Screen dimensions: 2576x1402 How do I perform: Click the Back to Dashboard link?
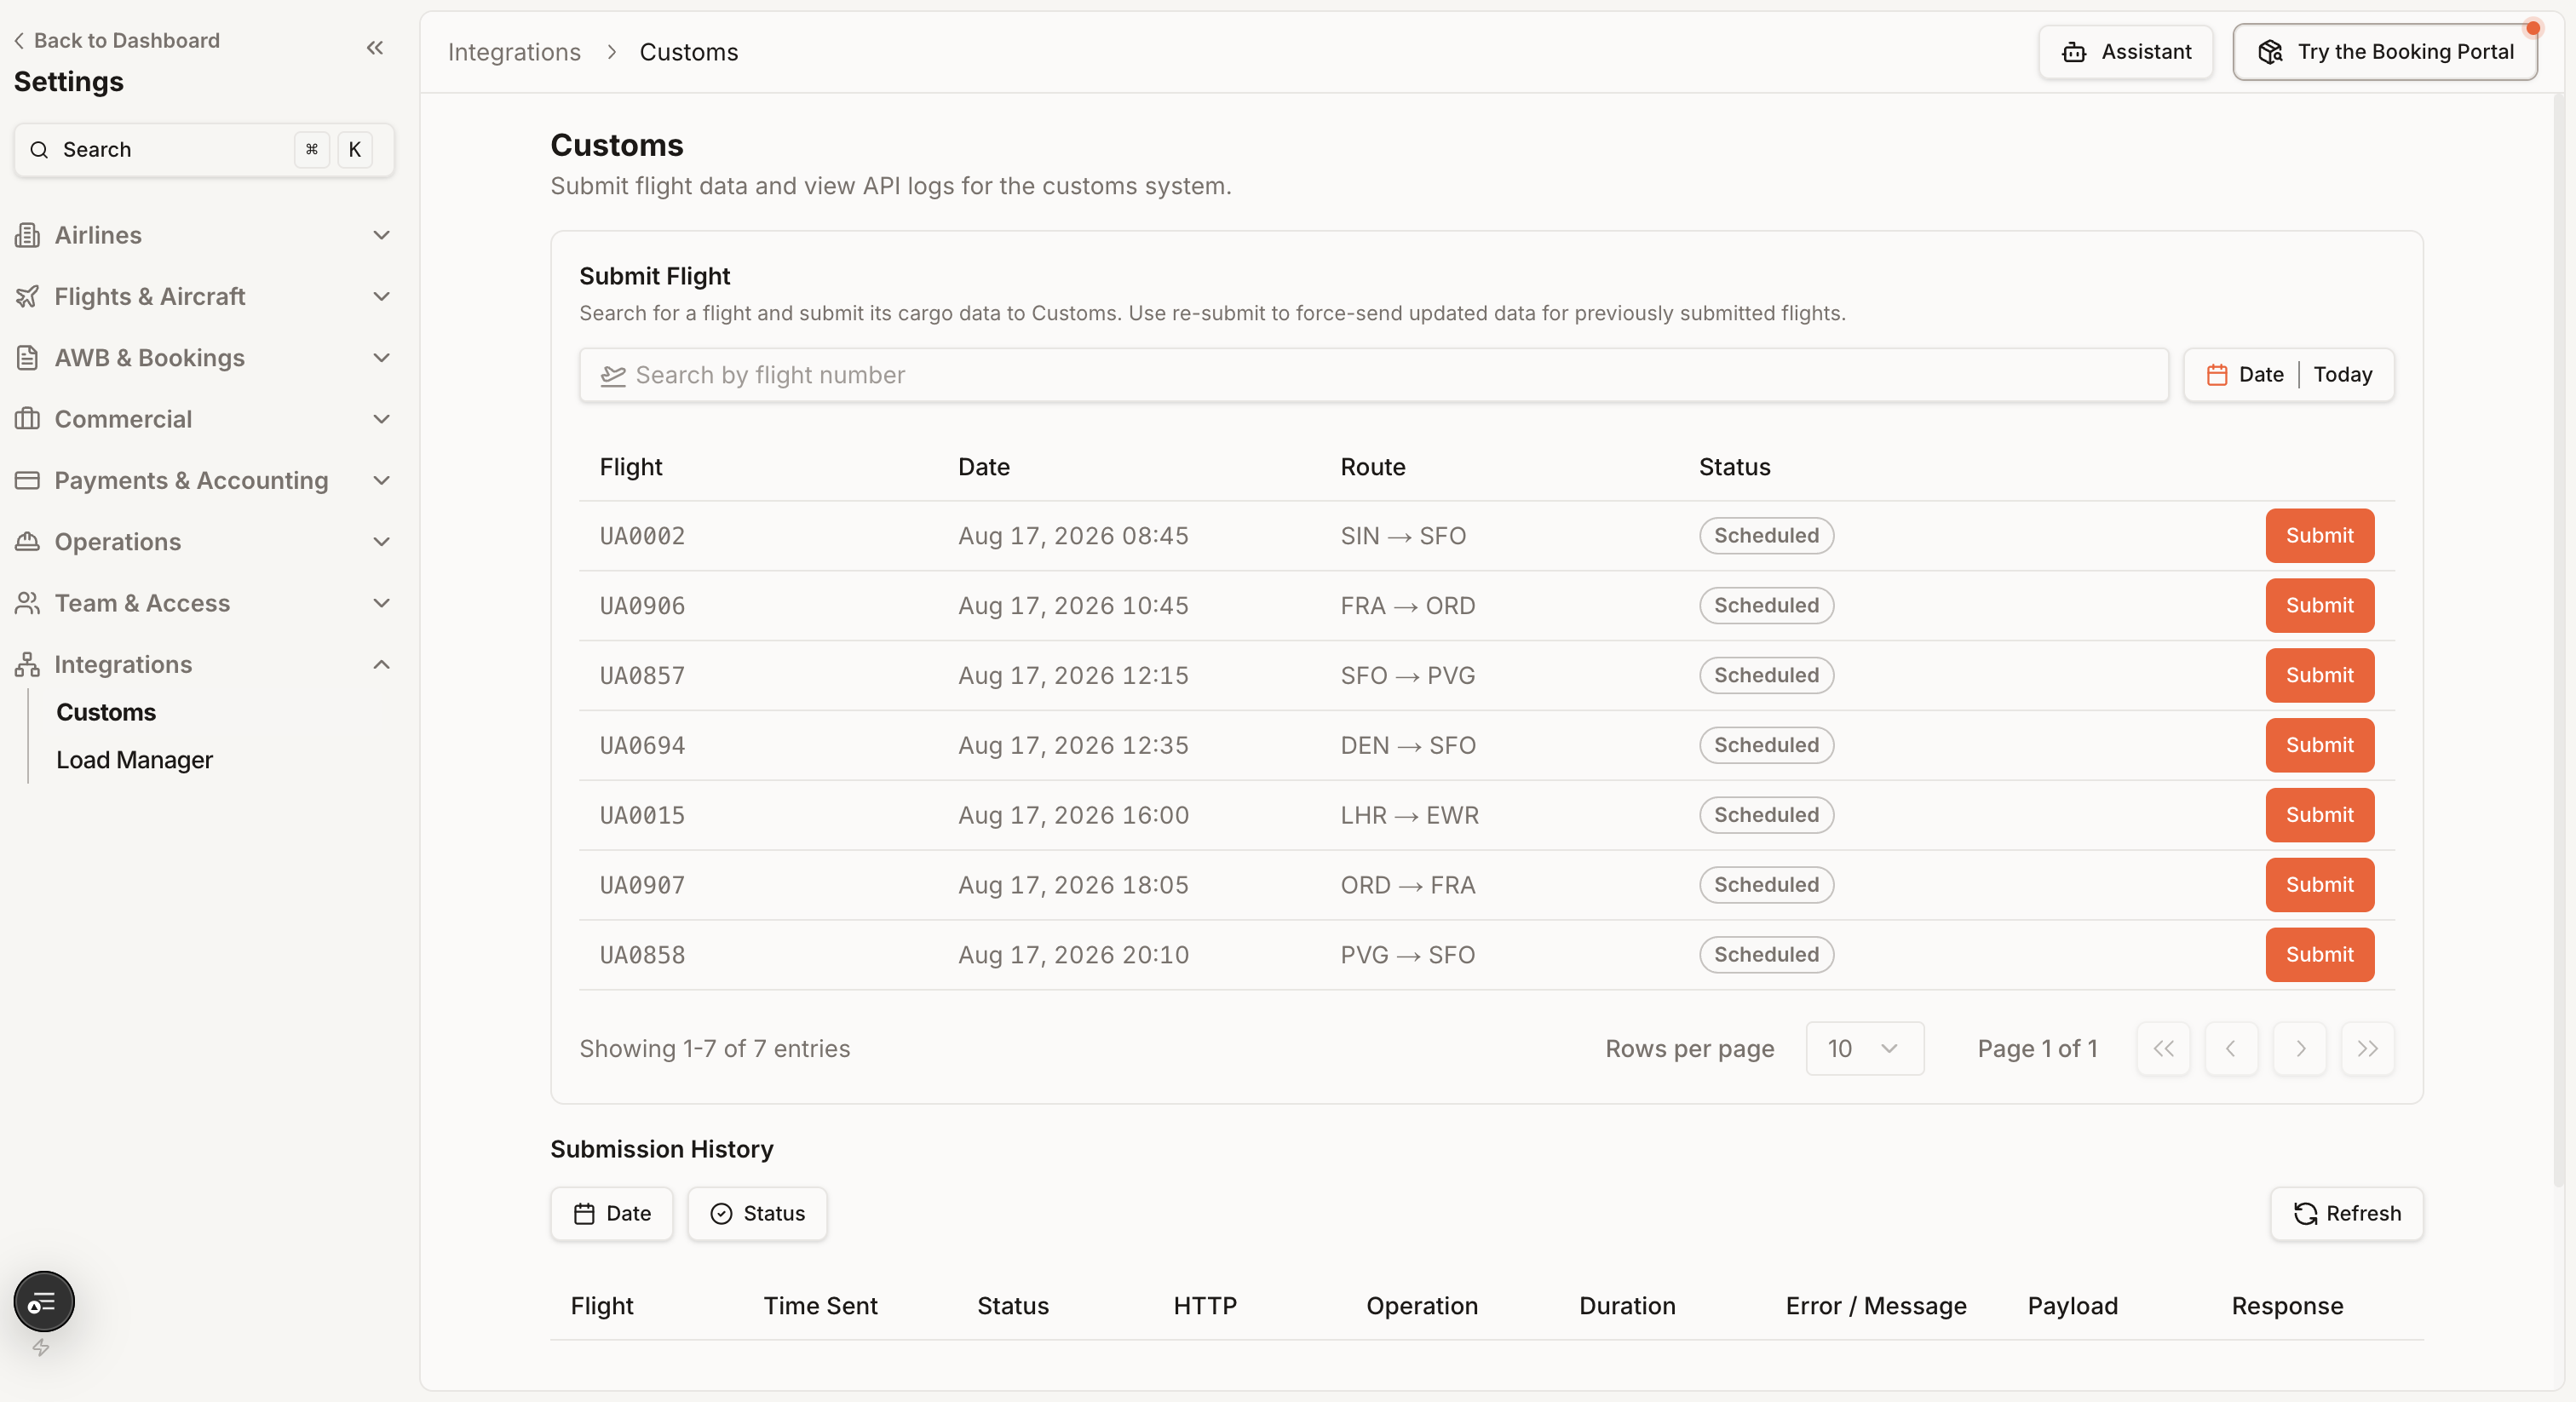[117, 40]
